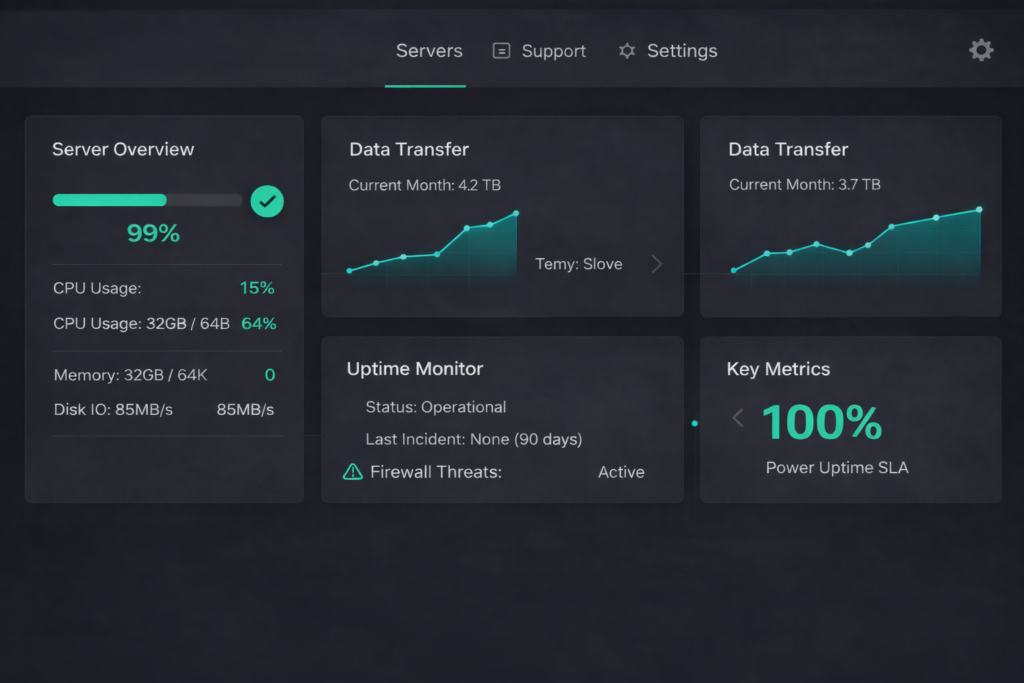Go to previous Key Metrics with left chevron
The height and width of the screenshot is (683, 1024).
pos(738,418)
